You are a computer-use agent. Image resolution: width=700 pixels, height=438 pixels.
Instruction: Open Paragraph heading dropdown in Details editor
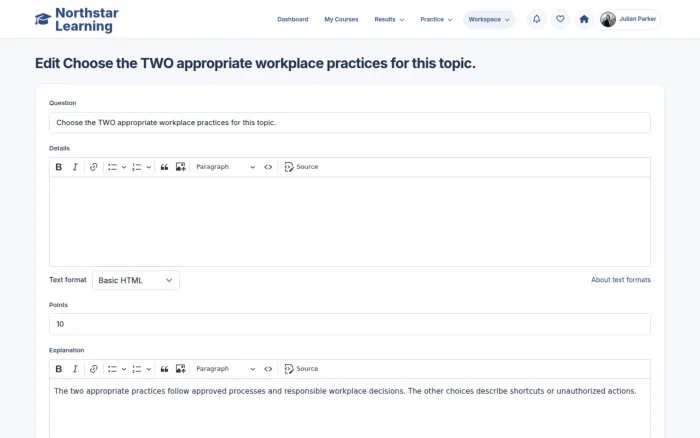point(225,167)
